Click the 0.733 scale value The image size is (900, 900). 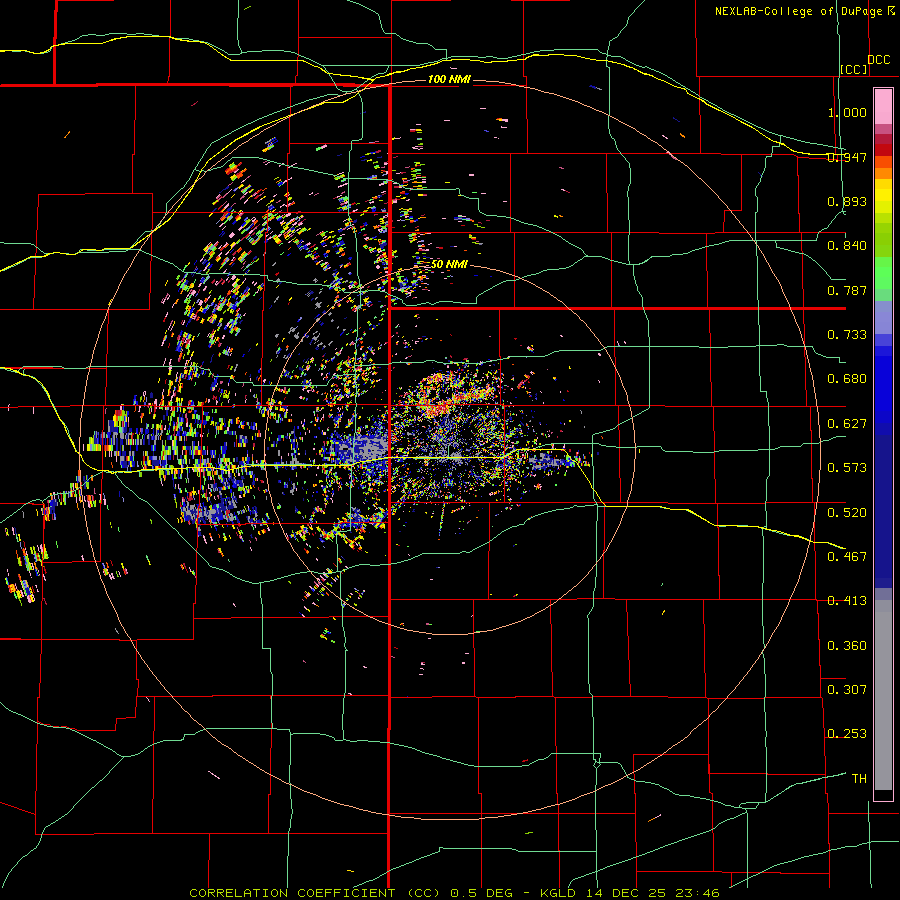[847, 335]
